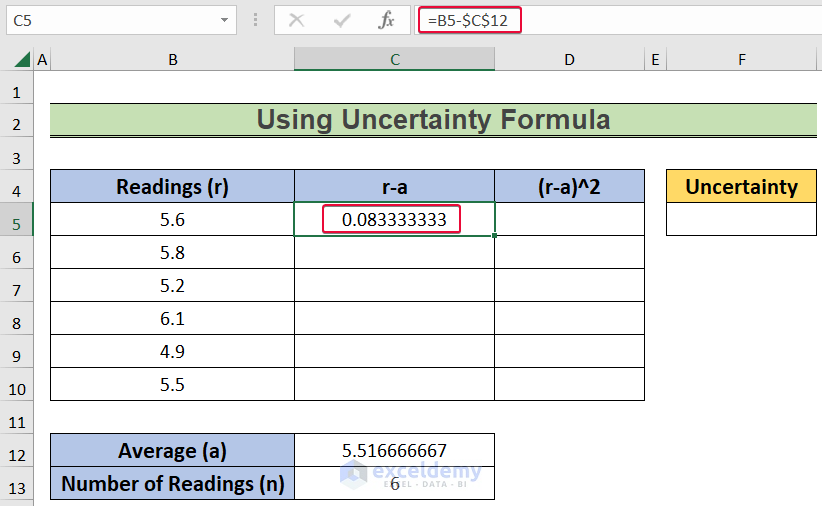
Task: Select row 5 header
Action: [x=16, y=220]
